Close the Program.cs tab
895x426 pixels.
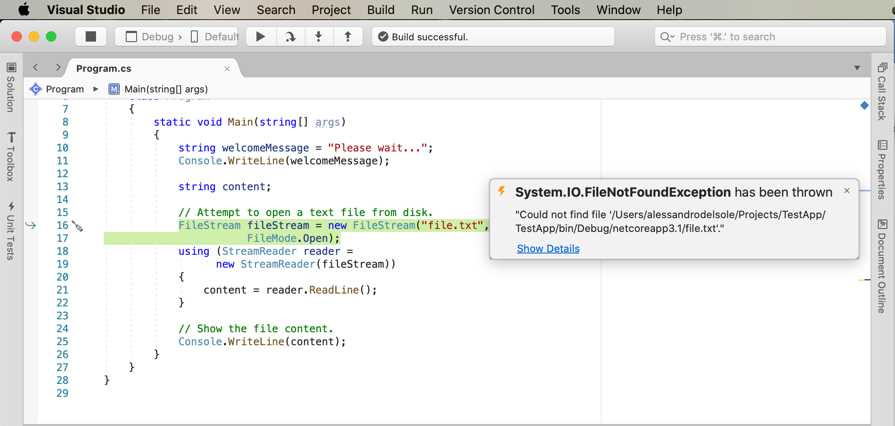(x=227, y=69)
